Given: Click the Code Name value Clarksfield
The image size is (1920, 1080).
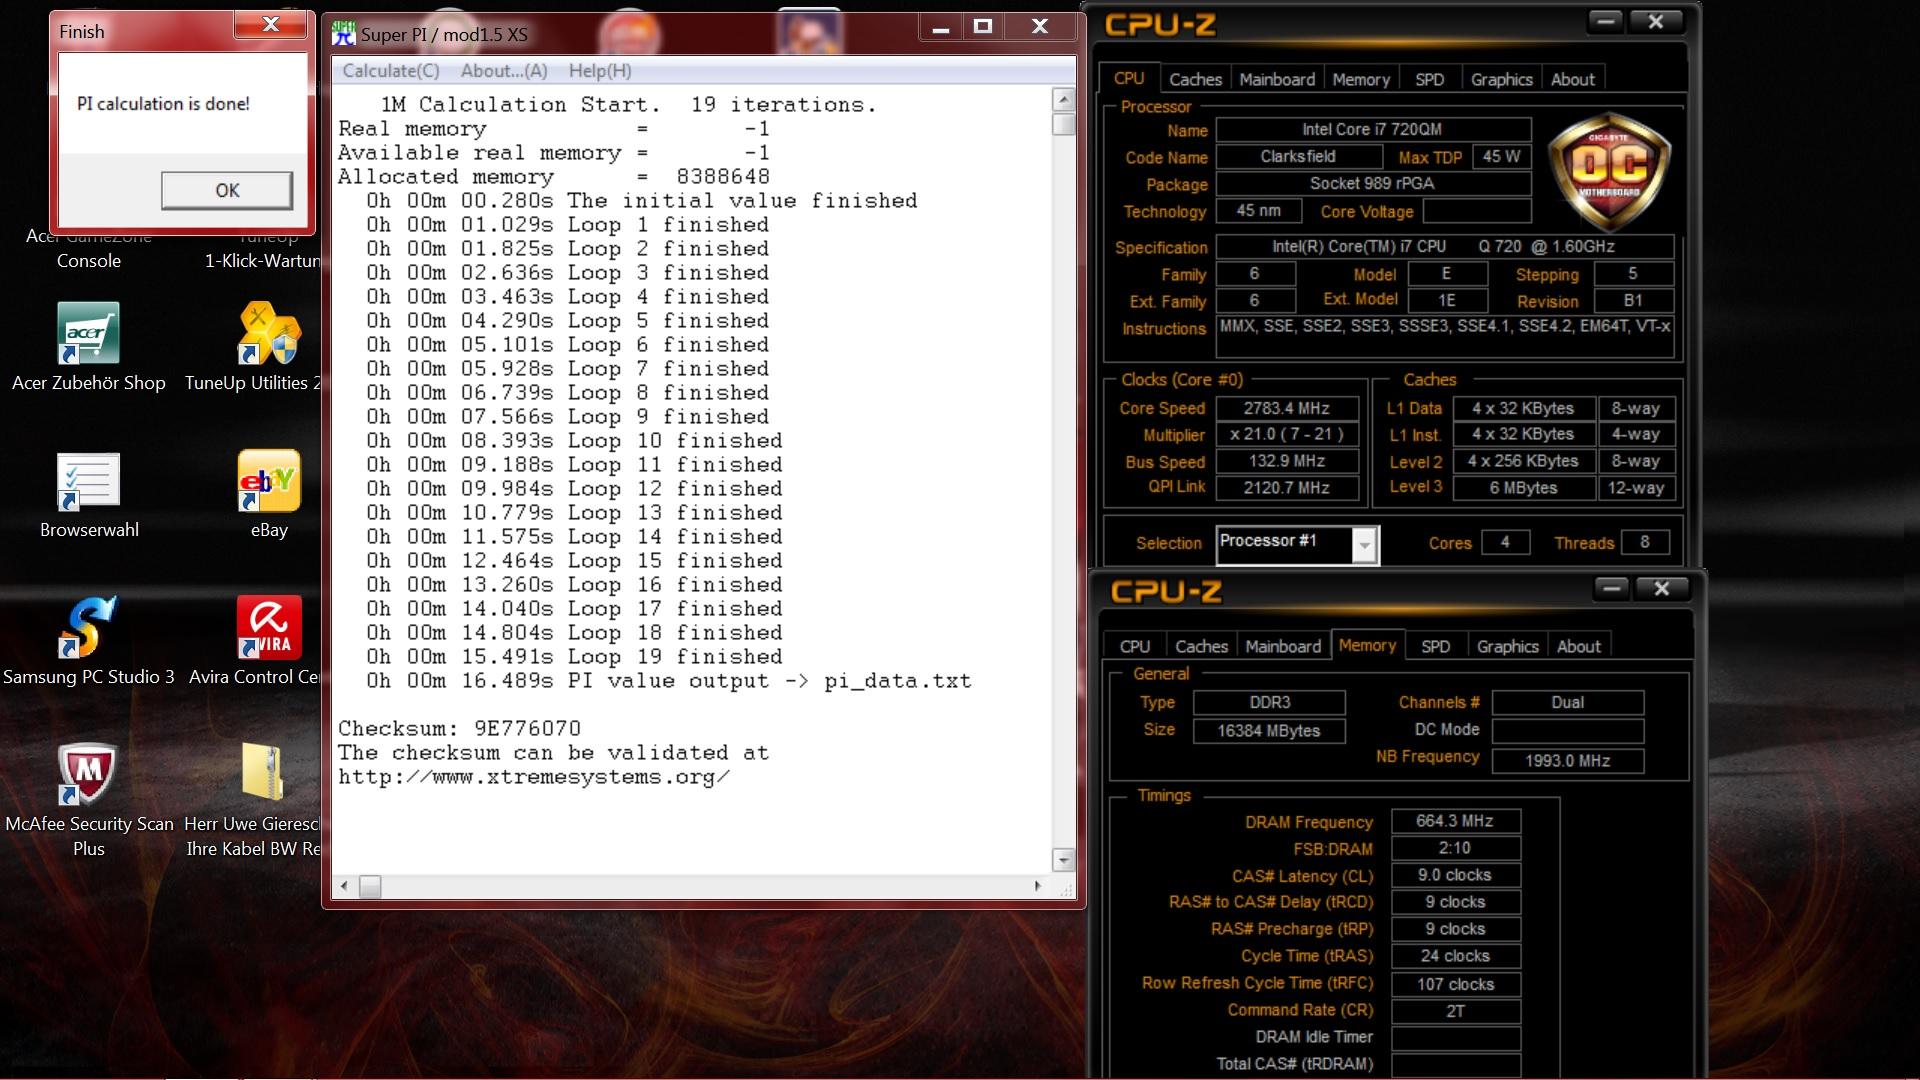Looking at the screenshot, I should pos(1298,156).
